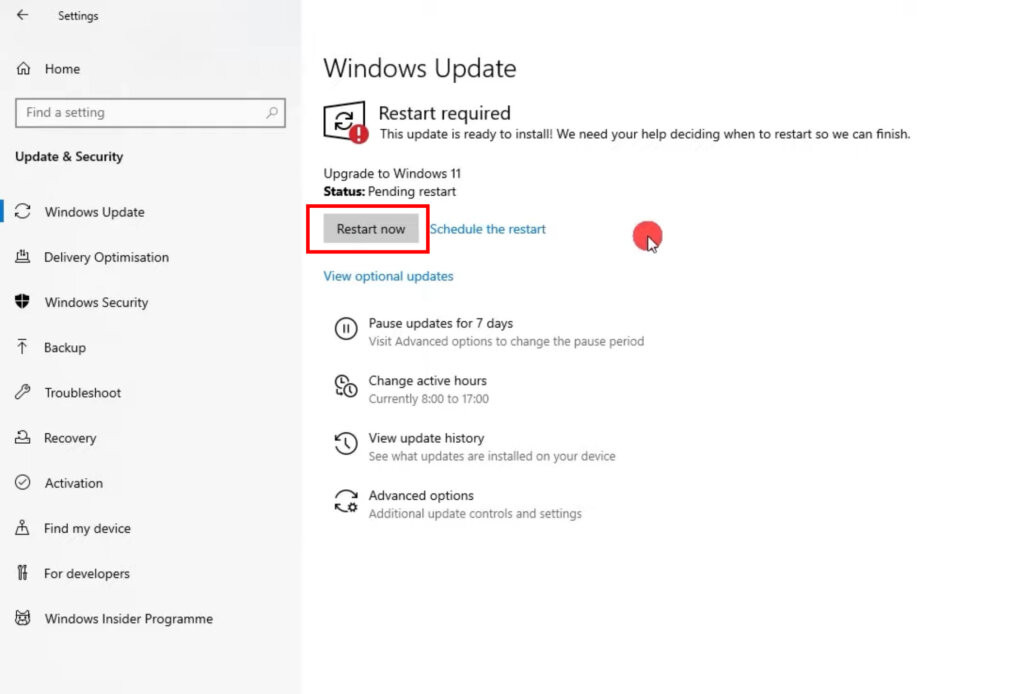Open the Activation settings
Viewport: 1024px width, 694px height.
pyautogui.click(x=74, y=483)
